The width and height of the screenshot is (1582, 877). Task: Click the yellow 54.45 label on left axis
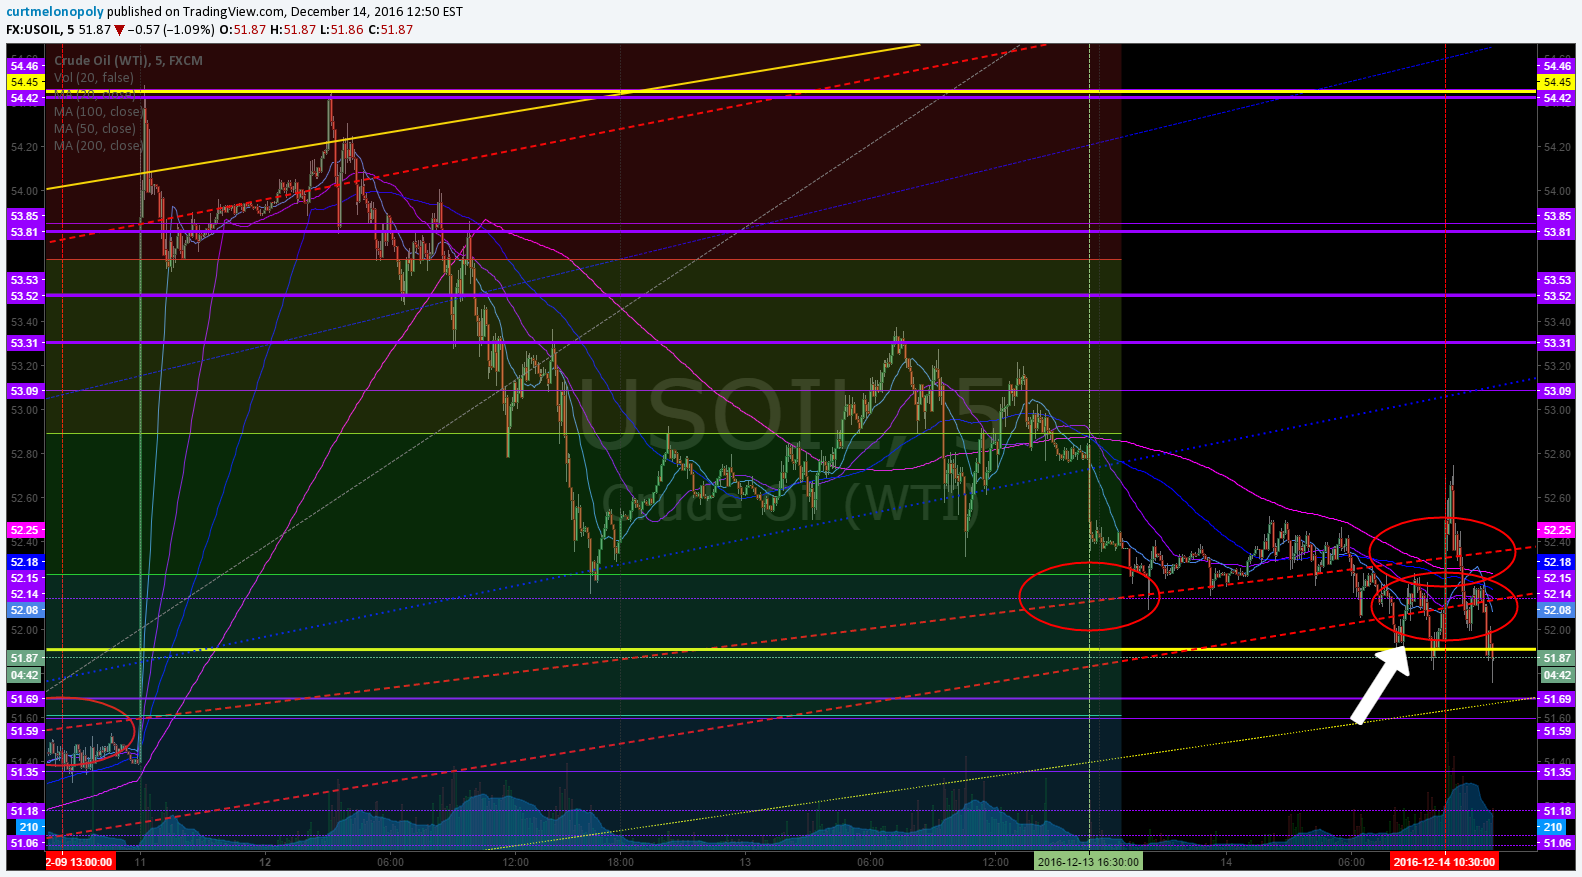(25, 82)
